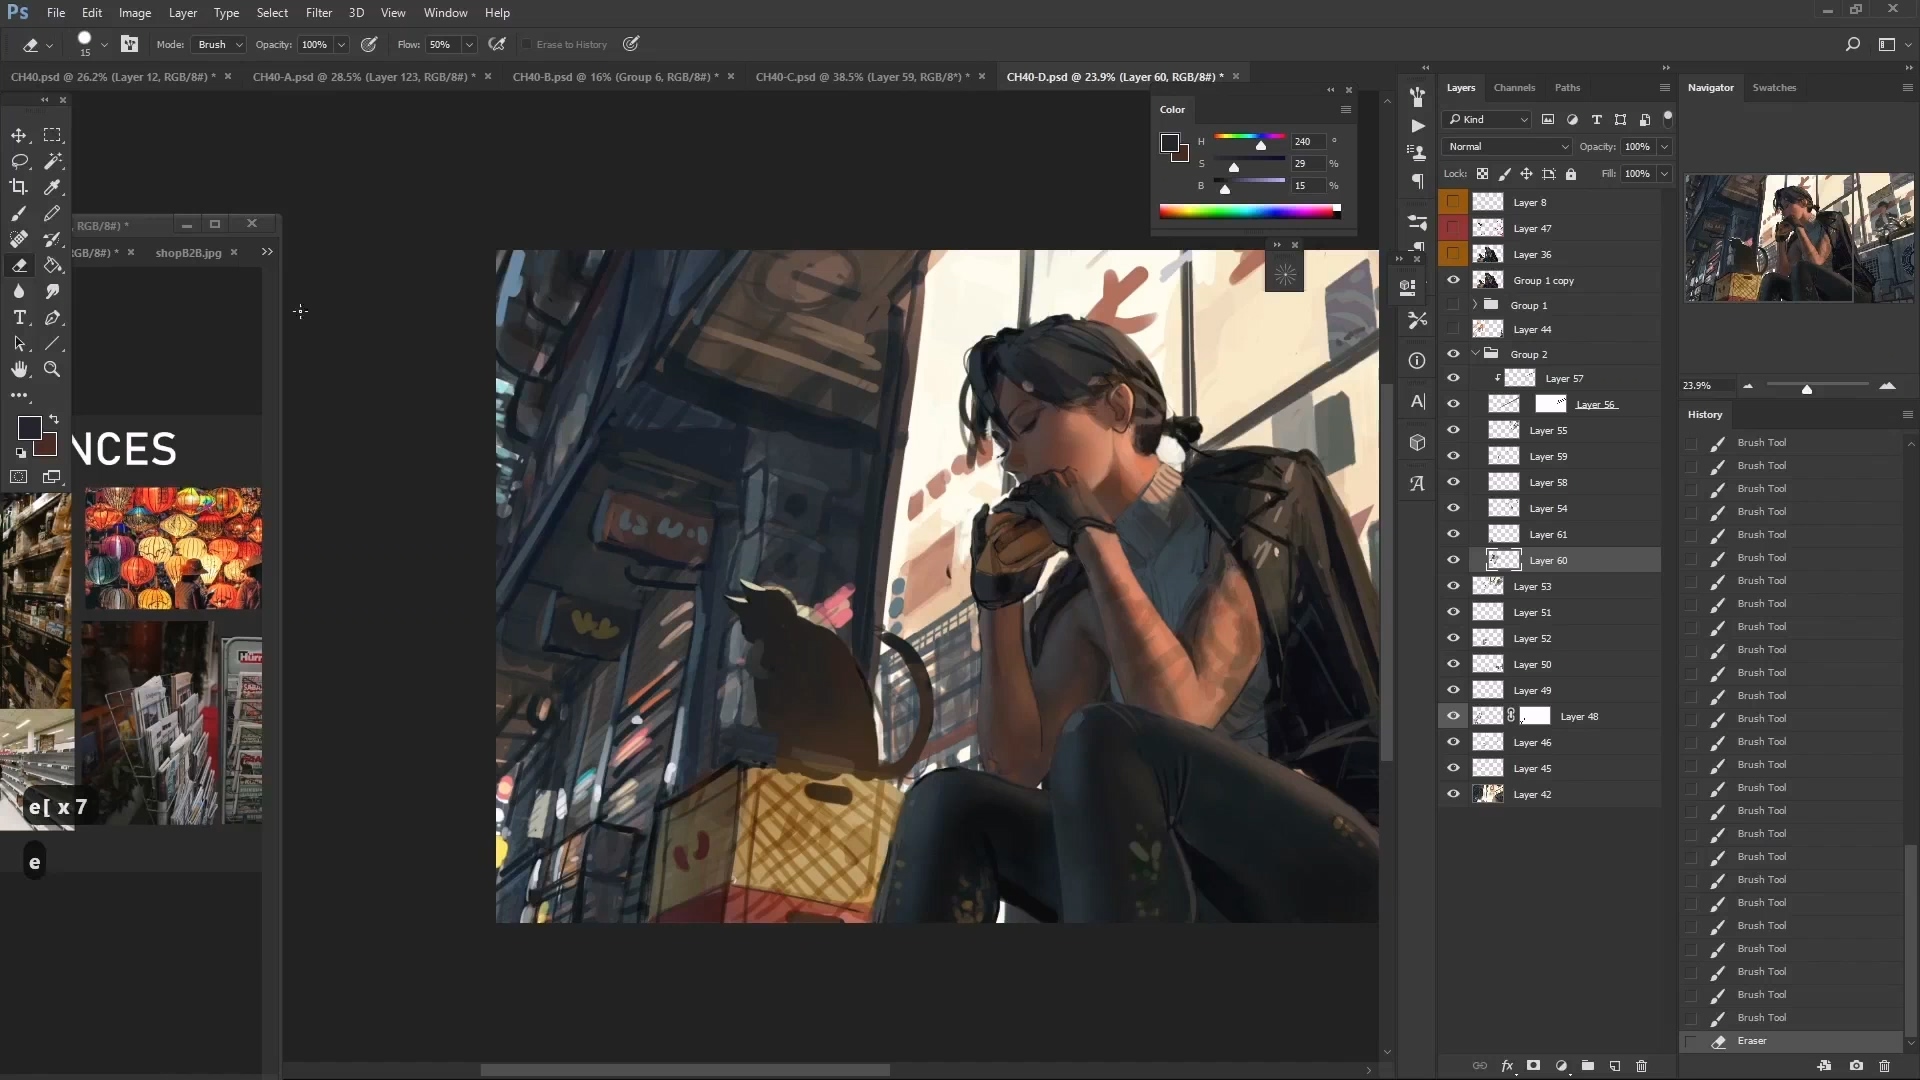This screenshot has width=1920, height=1080.
Task: Switch to the Channels tab
Action: coord(1514,86)
